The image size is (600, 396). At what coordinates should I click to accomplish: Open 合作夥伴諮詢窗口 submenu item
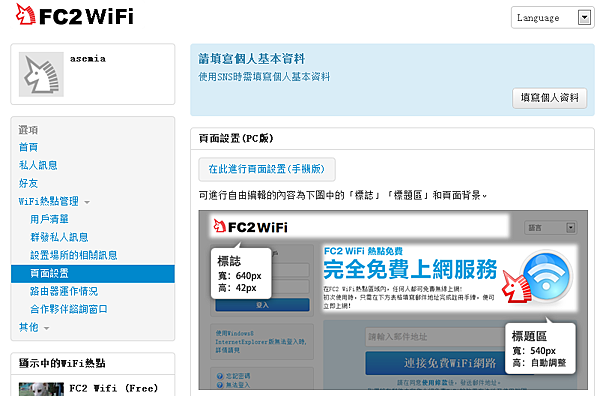[x=69, y=309]
